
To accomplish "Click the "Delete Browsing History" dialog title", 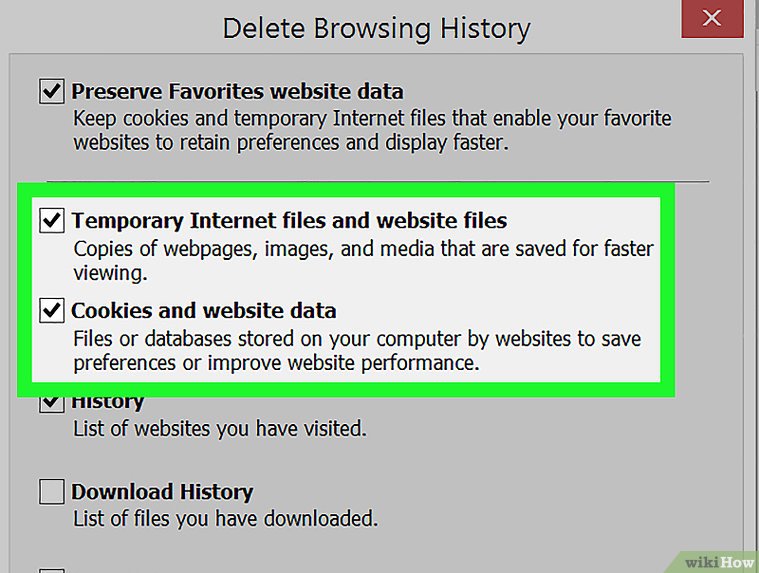I will [x=376, y=27].
